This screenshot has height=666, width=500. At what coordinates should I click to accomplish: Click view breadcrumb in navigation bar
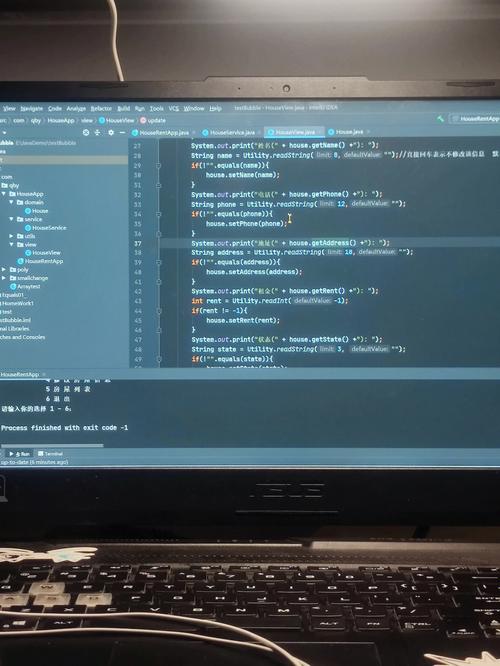tap(87, 121)
